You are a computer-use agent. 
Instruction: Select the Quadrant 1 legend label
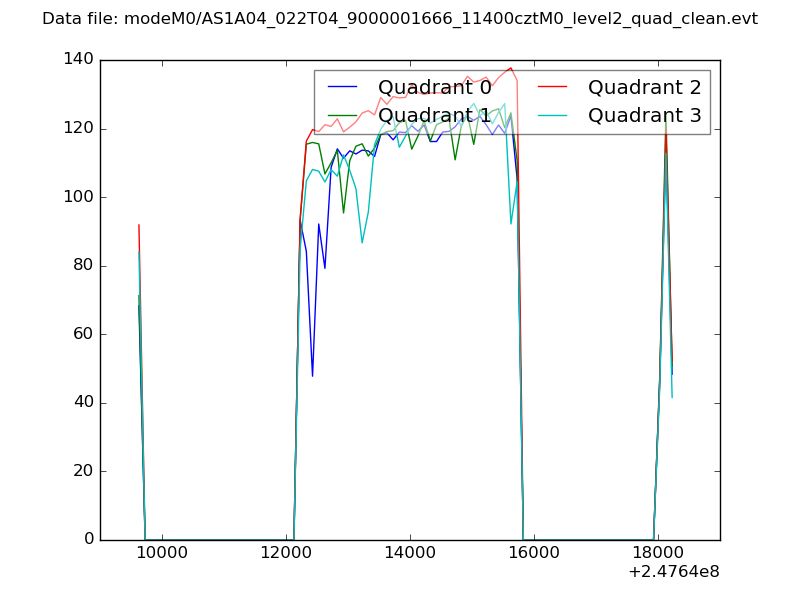point(435,115)
